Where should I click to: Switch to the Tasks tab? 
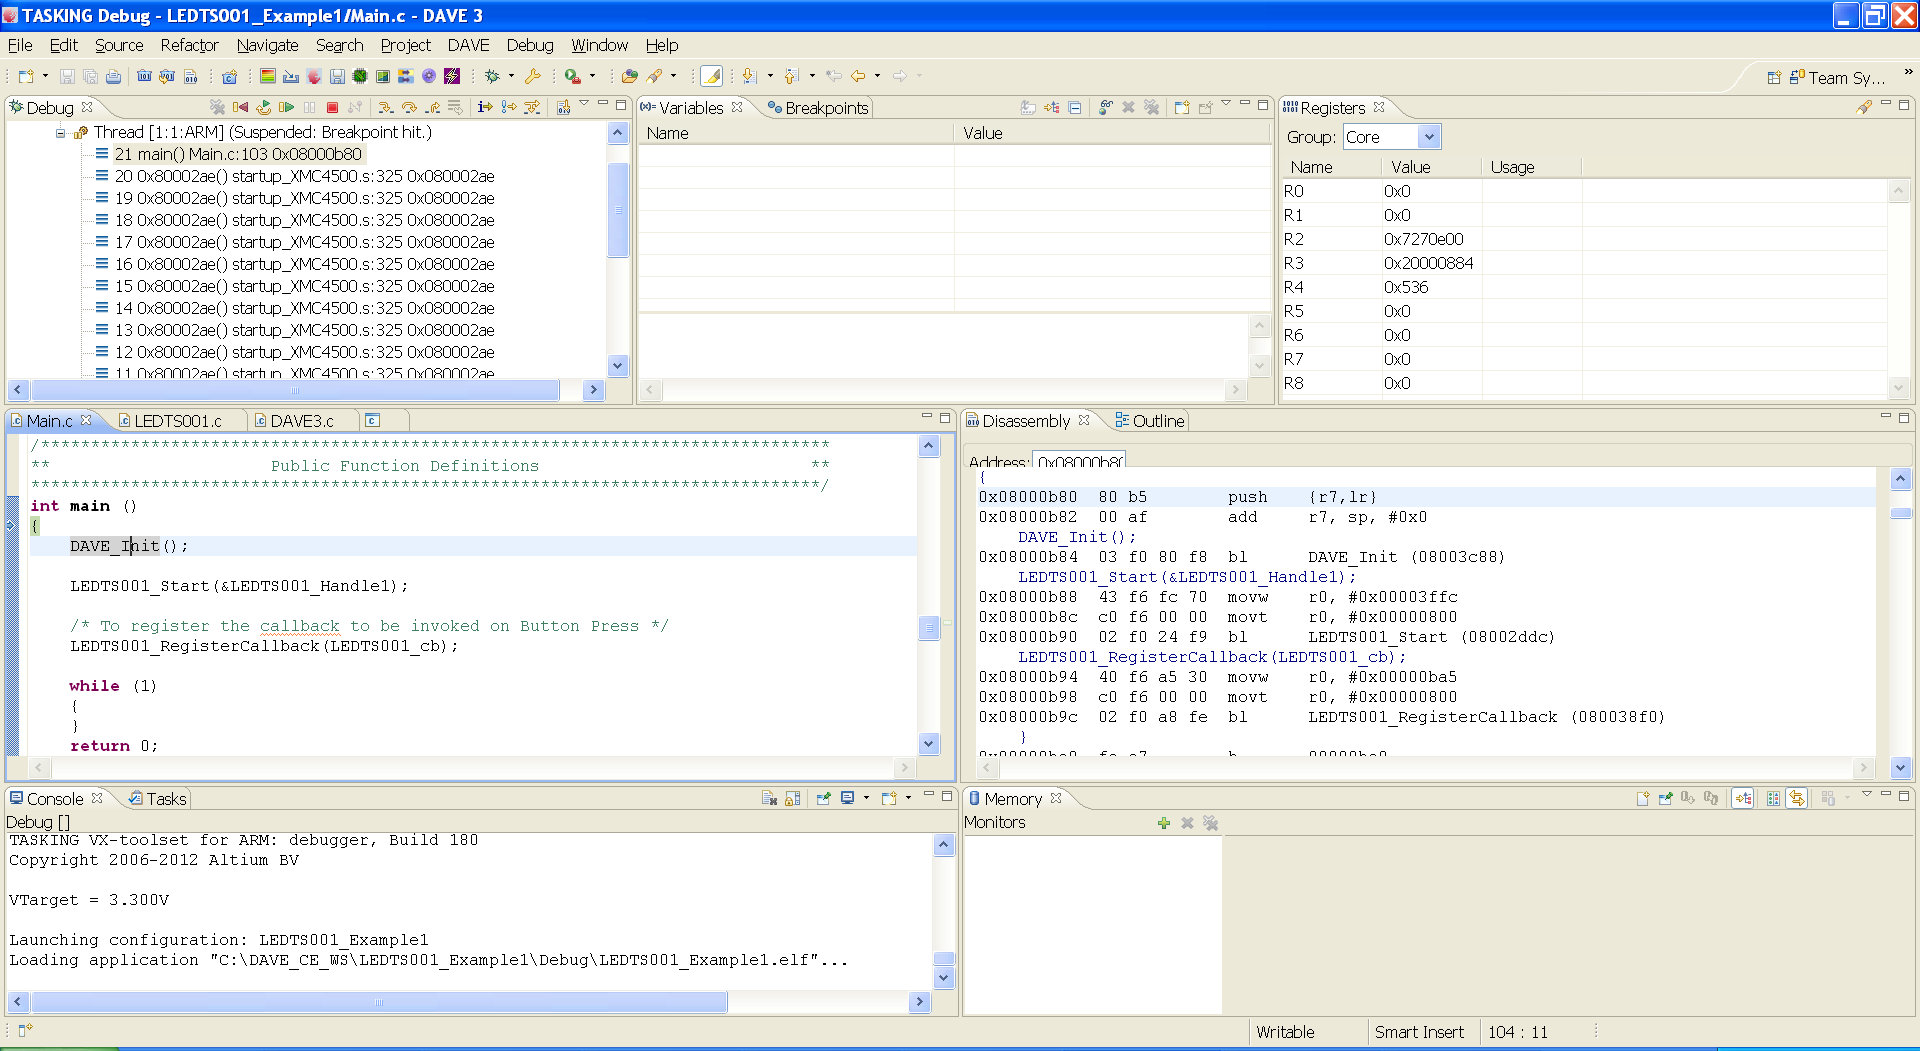pos(158,799)
